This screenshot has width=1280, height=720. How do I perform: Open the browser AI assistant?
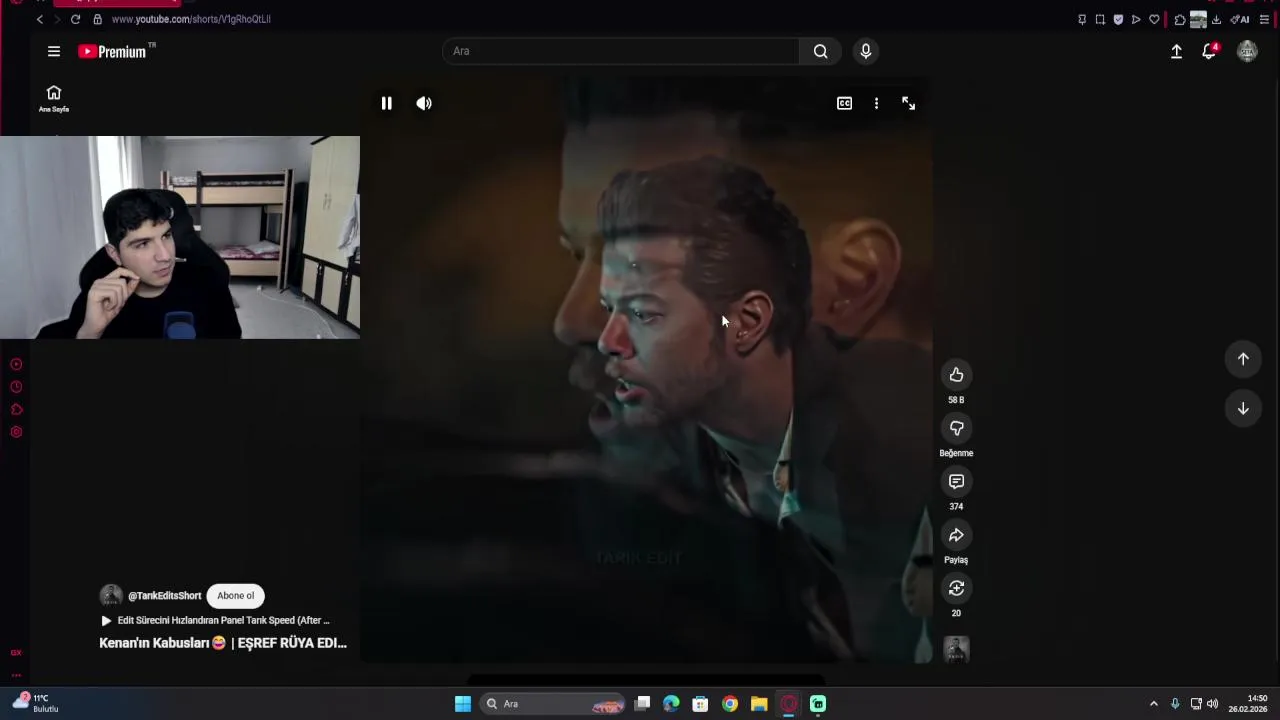[1240, 19]
